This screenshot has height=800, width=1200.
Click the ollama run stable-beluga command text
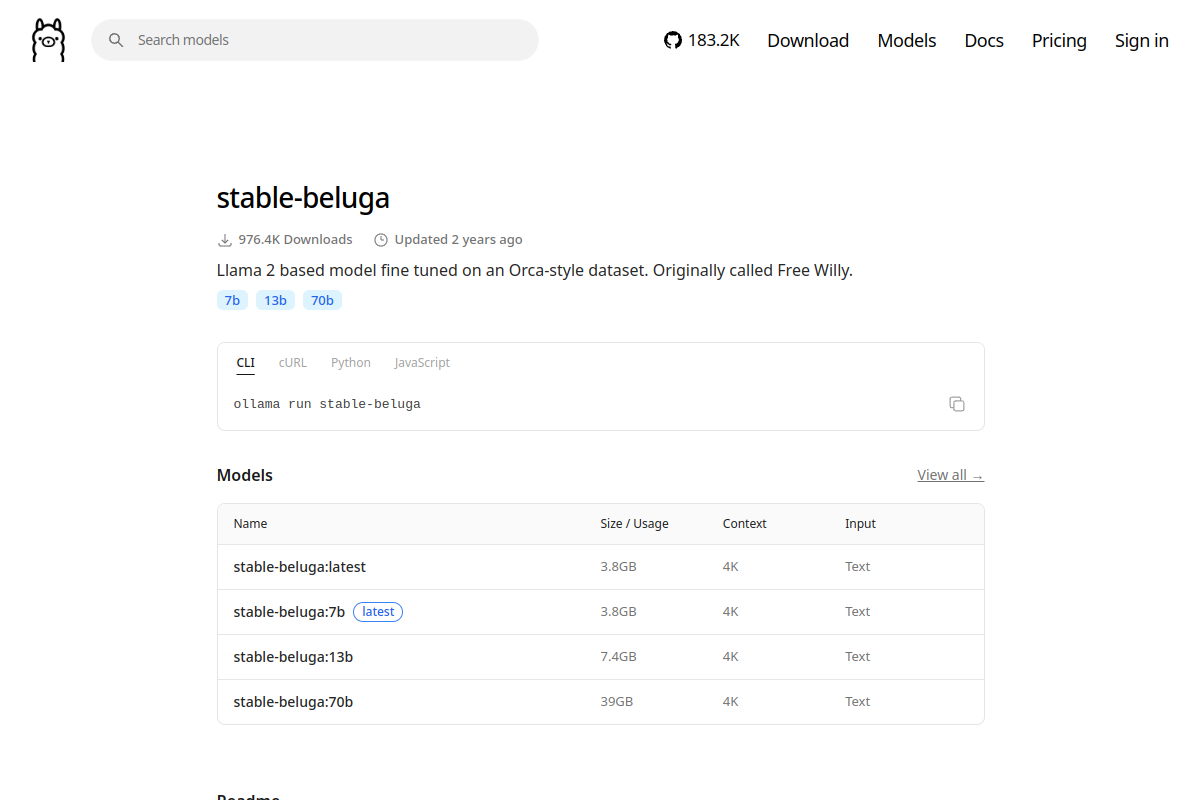click(327, 404)
